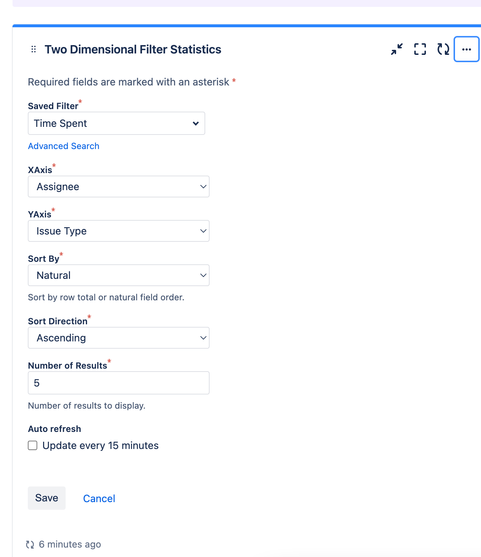Click the 'Number of Results' field label

[67, 366]
